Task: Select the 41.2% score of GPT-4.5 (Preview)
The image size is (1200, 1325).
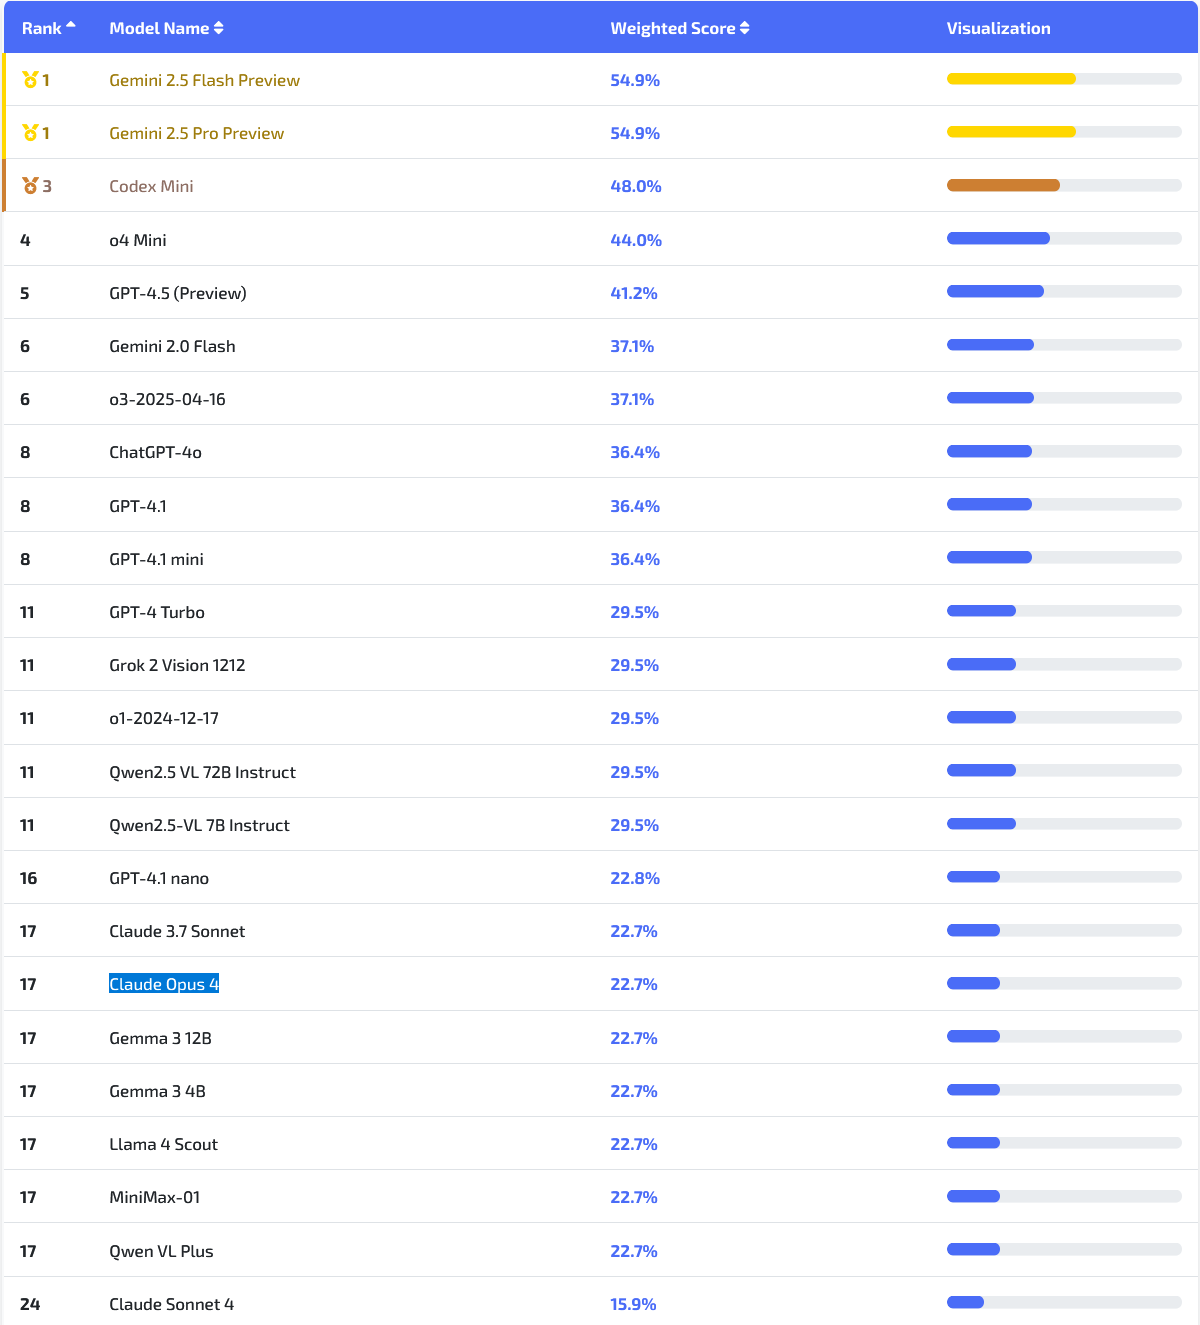Action: pos(634,293)
